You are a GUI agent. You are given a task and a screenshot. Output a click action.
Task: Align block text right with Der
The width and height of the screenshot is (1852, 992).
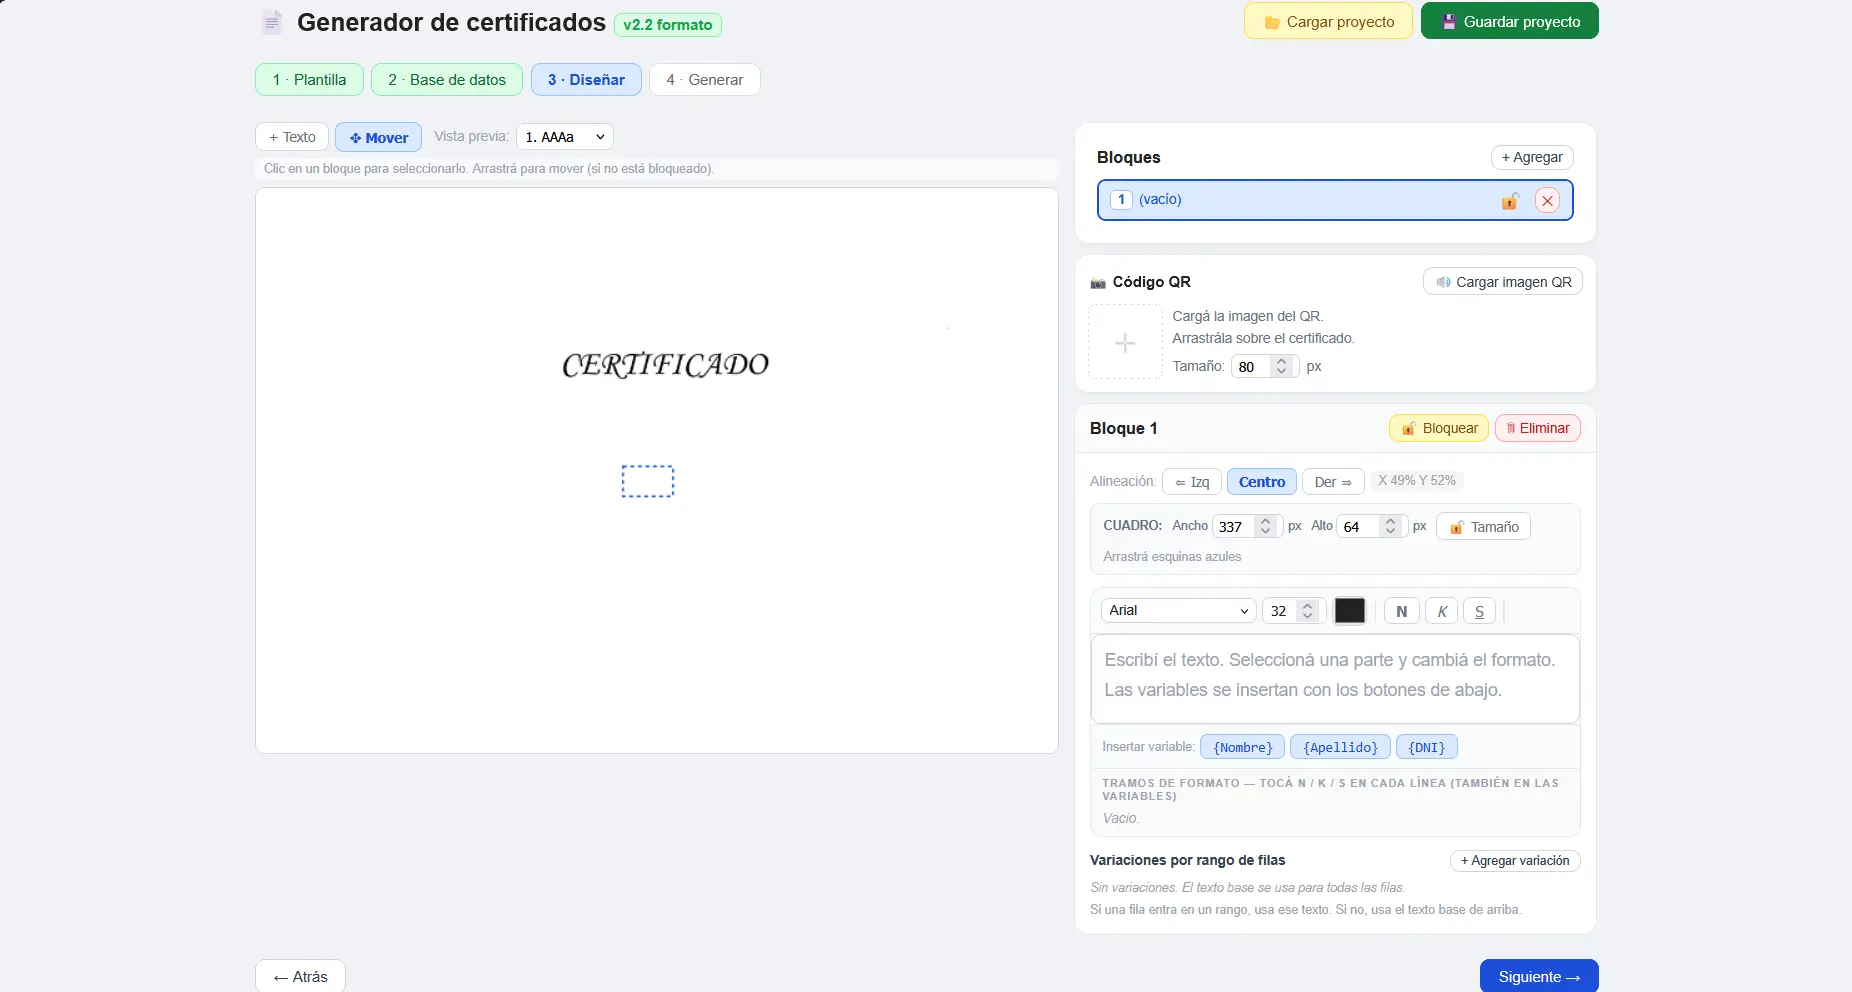pyautogui.click(x=1333, y=482)
